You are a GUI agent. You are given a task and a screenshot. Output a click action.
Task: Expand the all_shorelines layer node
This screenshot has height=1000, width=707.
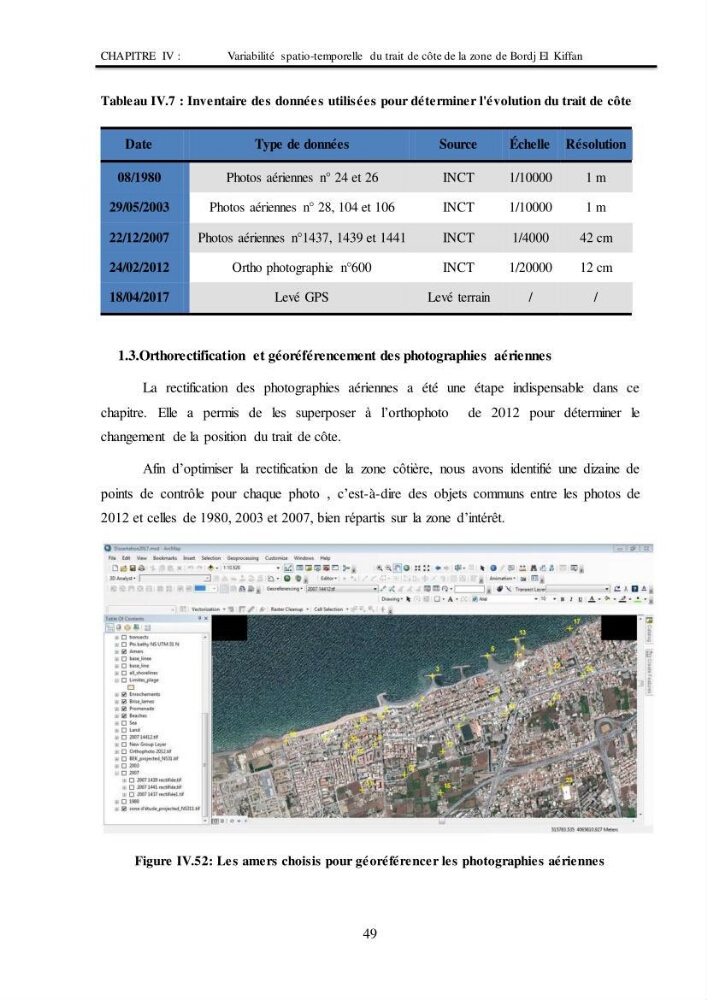point(117,673)
